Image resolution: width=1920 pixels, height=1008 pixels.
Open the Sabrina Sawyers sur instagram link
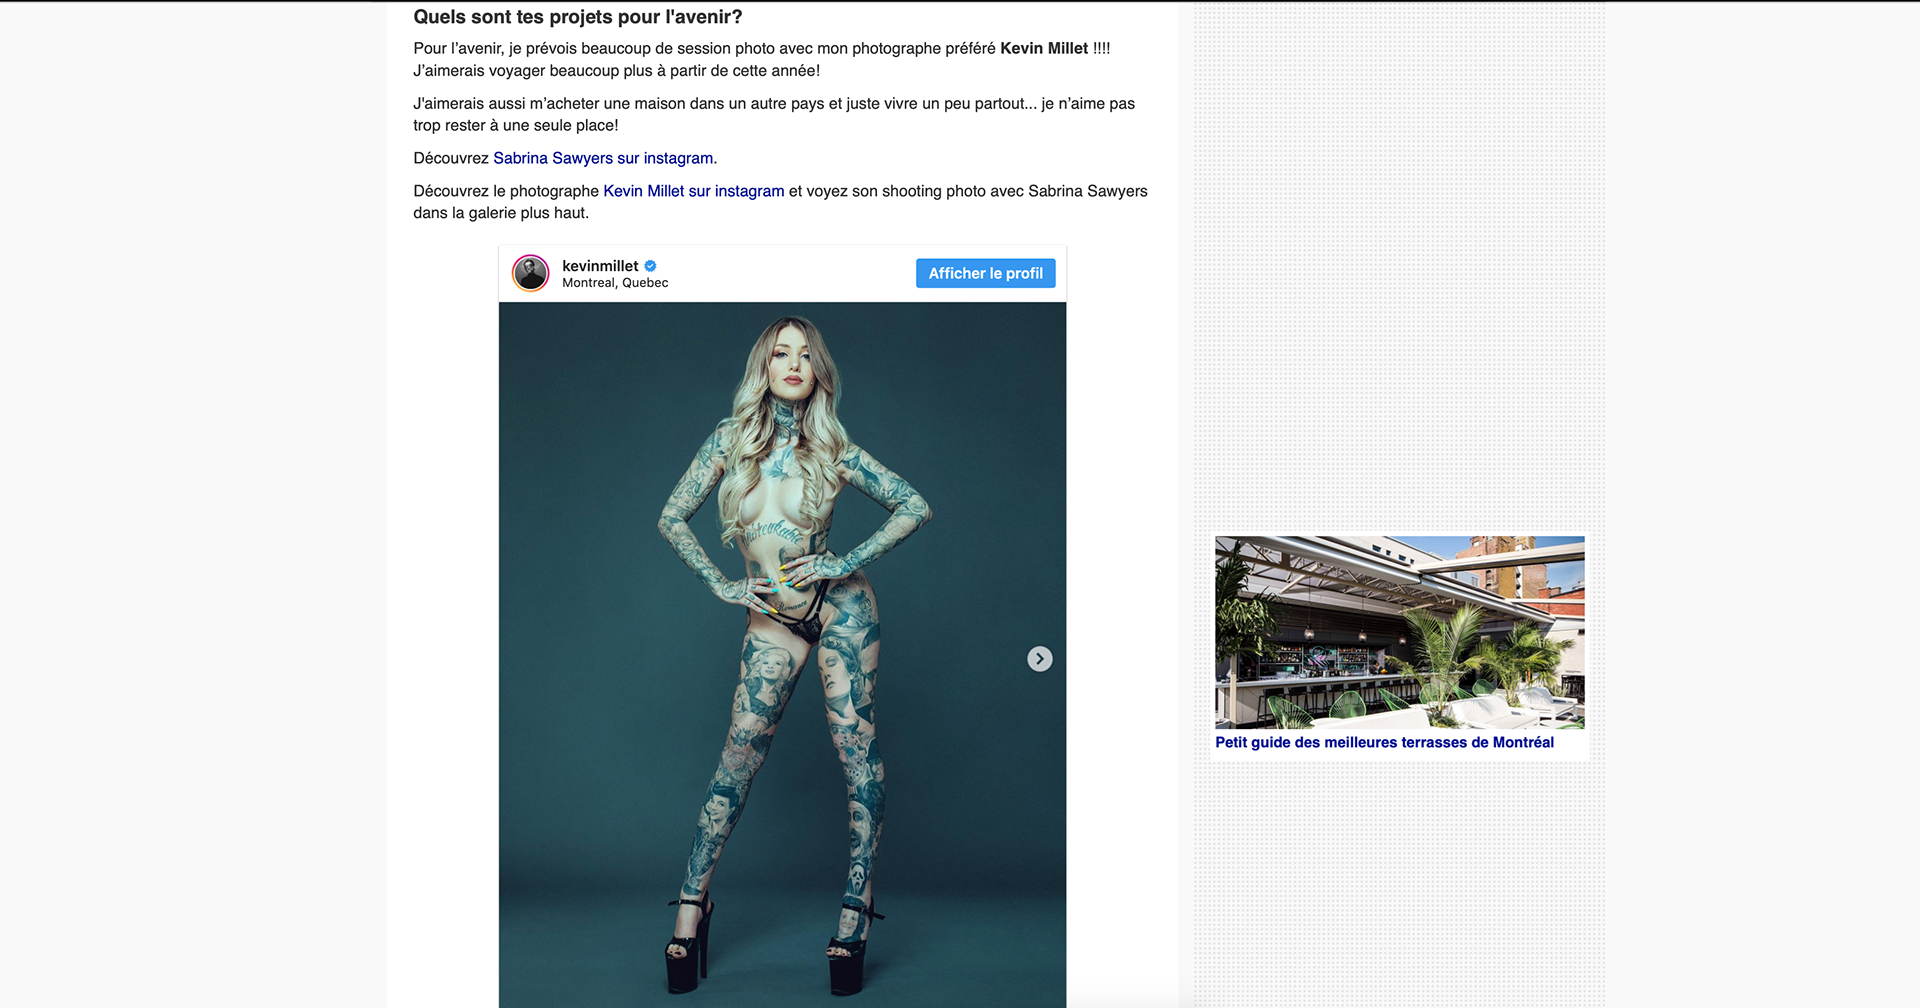click(603, 158)
